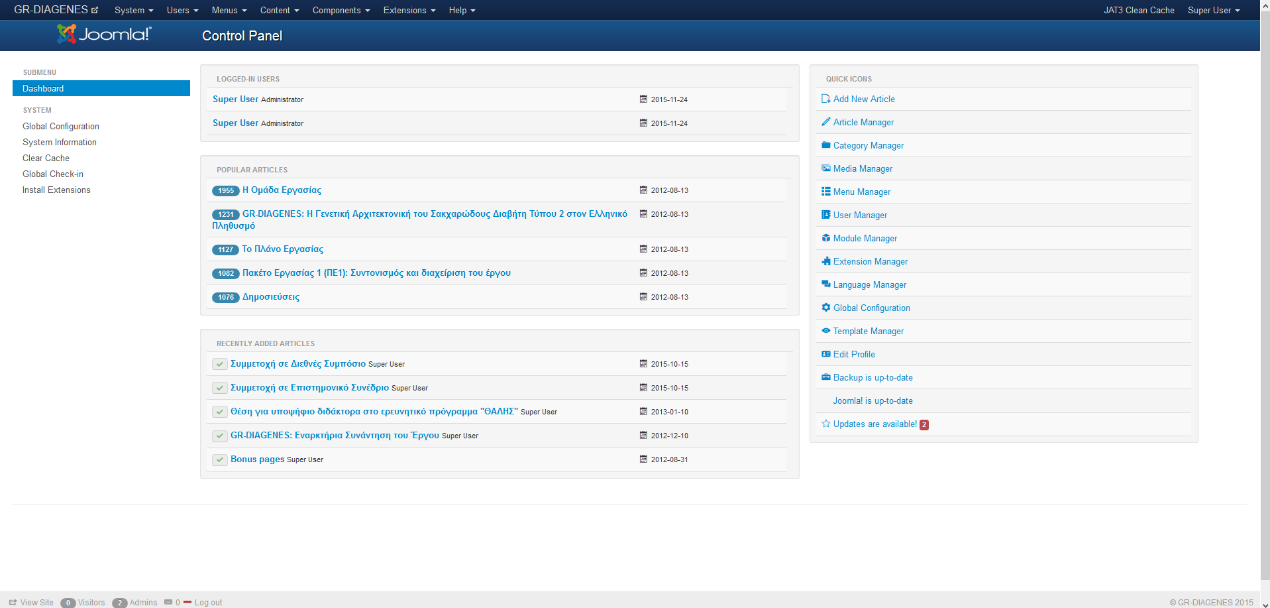Click the View Site share icon
The height and width of the screenshot is (608, 1270).
(13, 602)
